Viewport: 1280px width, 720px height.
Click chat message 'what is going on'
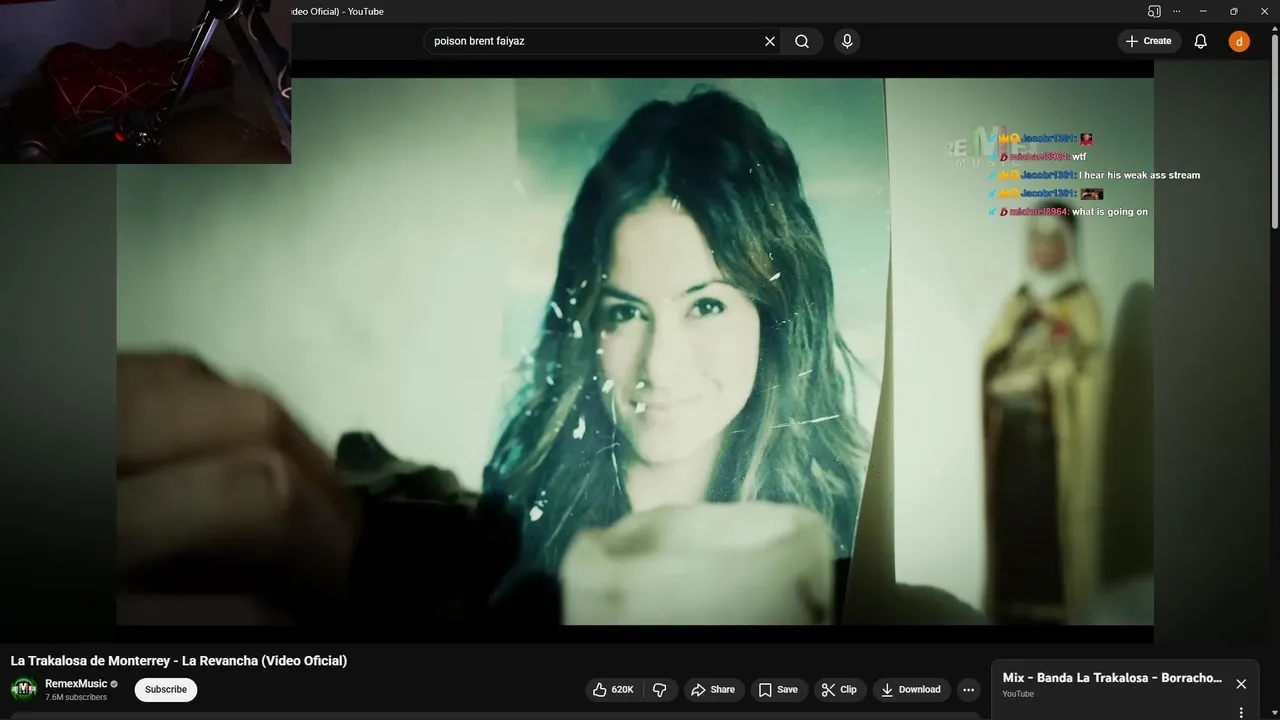pyautogui.click(x=1110, y=212)
